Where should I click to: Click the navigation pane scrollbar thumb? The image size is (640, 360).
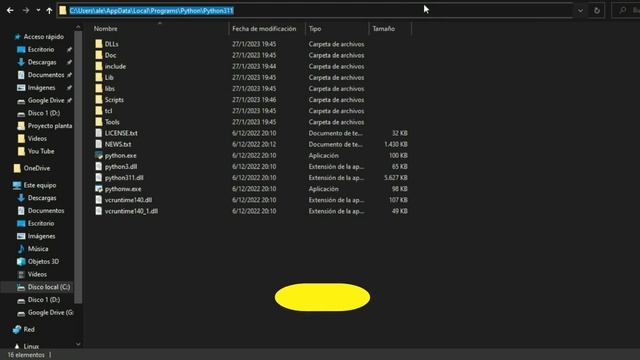click(x=78, y=167)
